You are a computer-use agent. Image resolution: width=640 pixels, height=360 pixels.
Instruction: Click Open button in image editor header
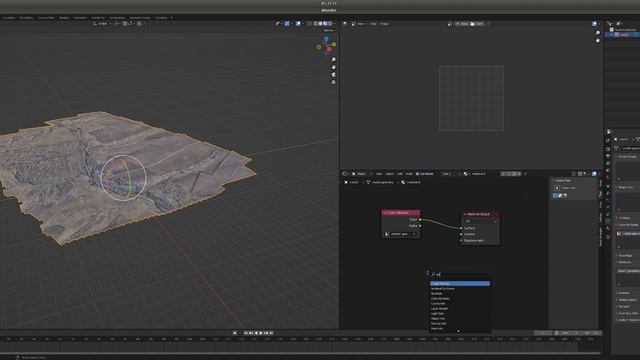pyautogui.click(x=477, y=24)
